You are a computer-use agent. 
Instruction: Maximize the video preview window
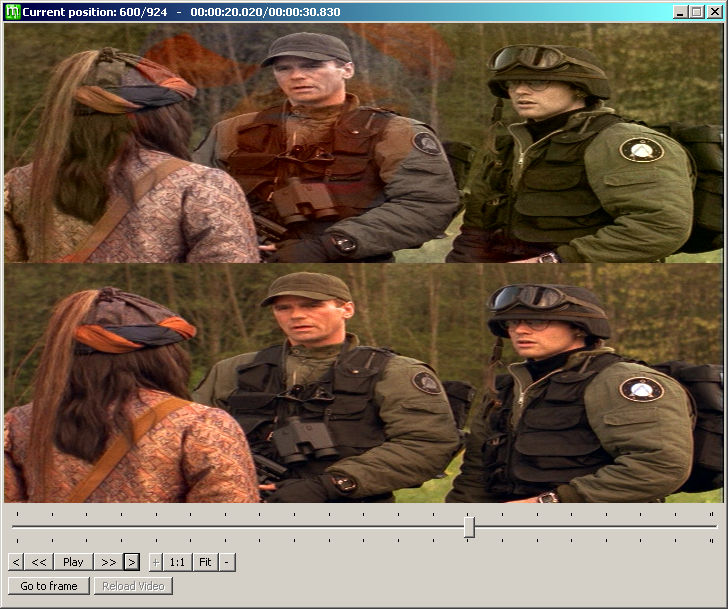pos(696,12)
